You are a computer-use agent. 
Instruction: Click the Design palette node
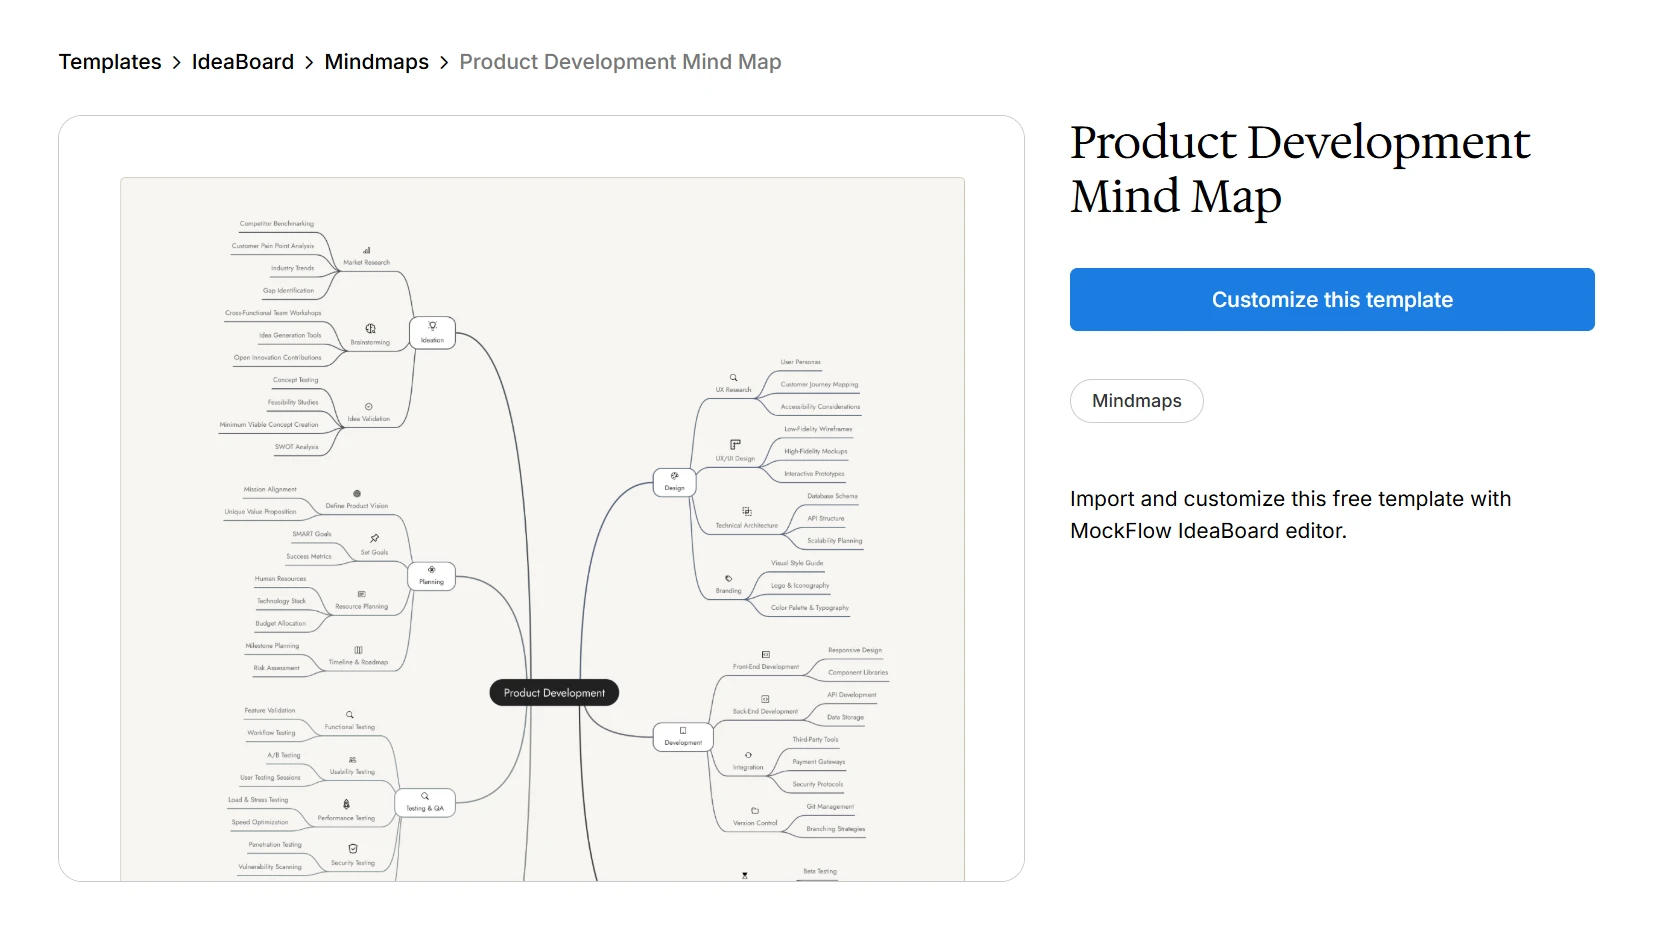click(x=674, y=483)
